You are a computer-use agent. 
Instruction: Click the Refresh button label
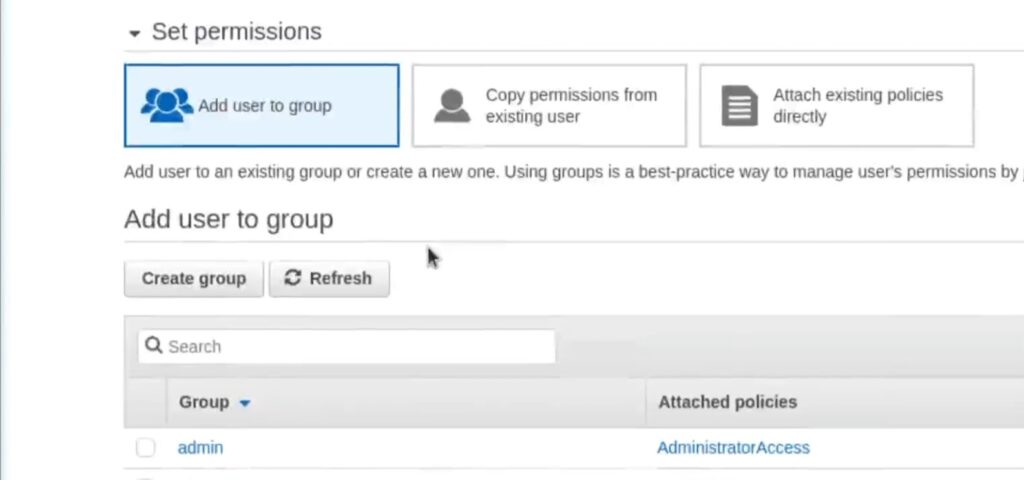click(x=340, y=278)
